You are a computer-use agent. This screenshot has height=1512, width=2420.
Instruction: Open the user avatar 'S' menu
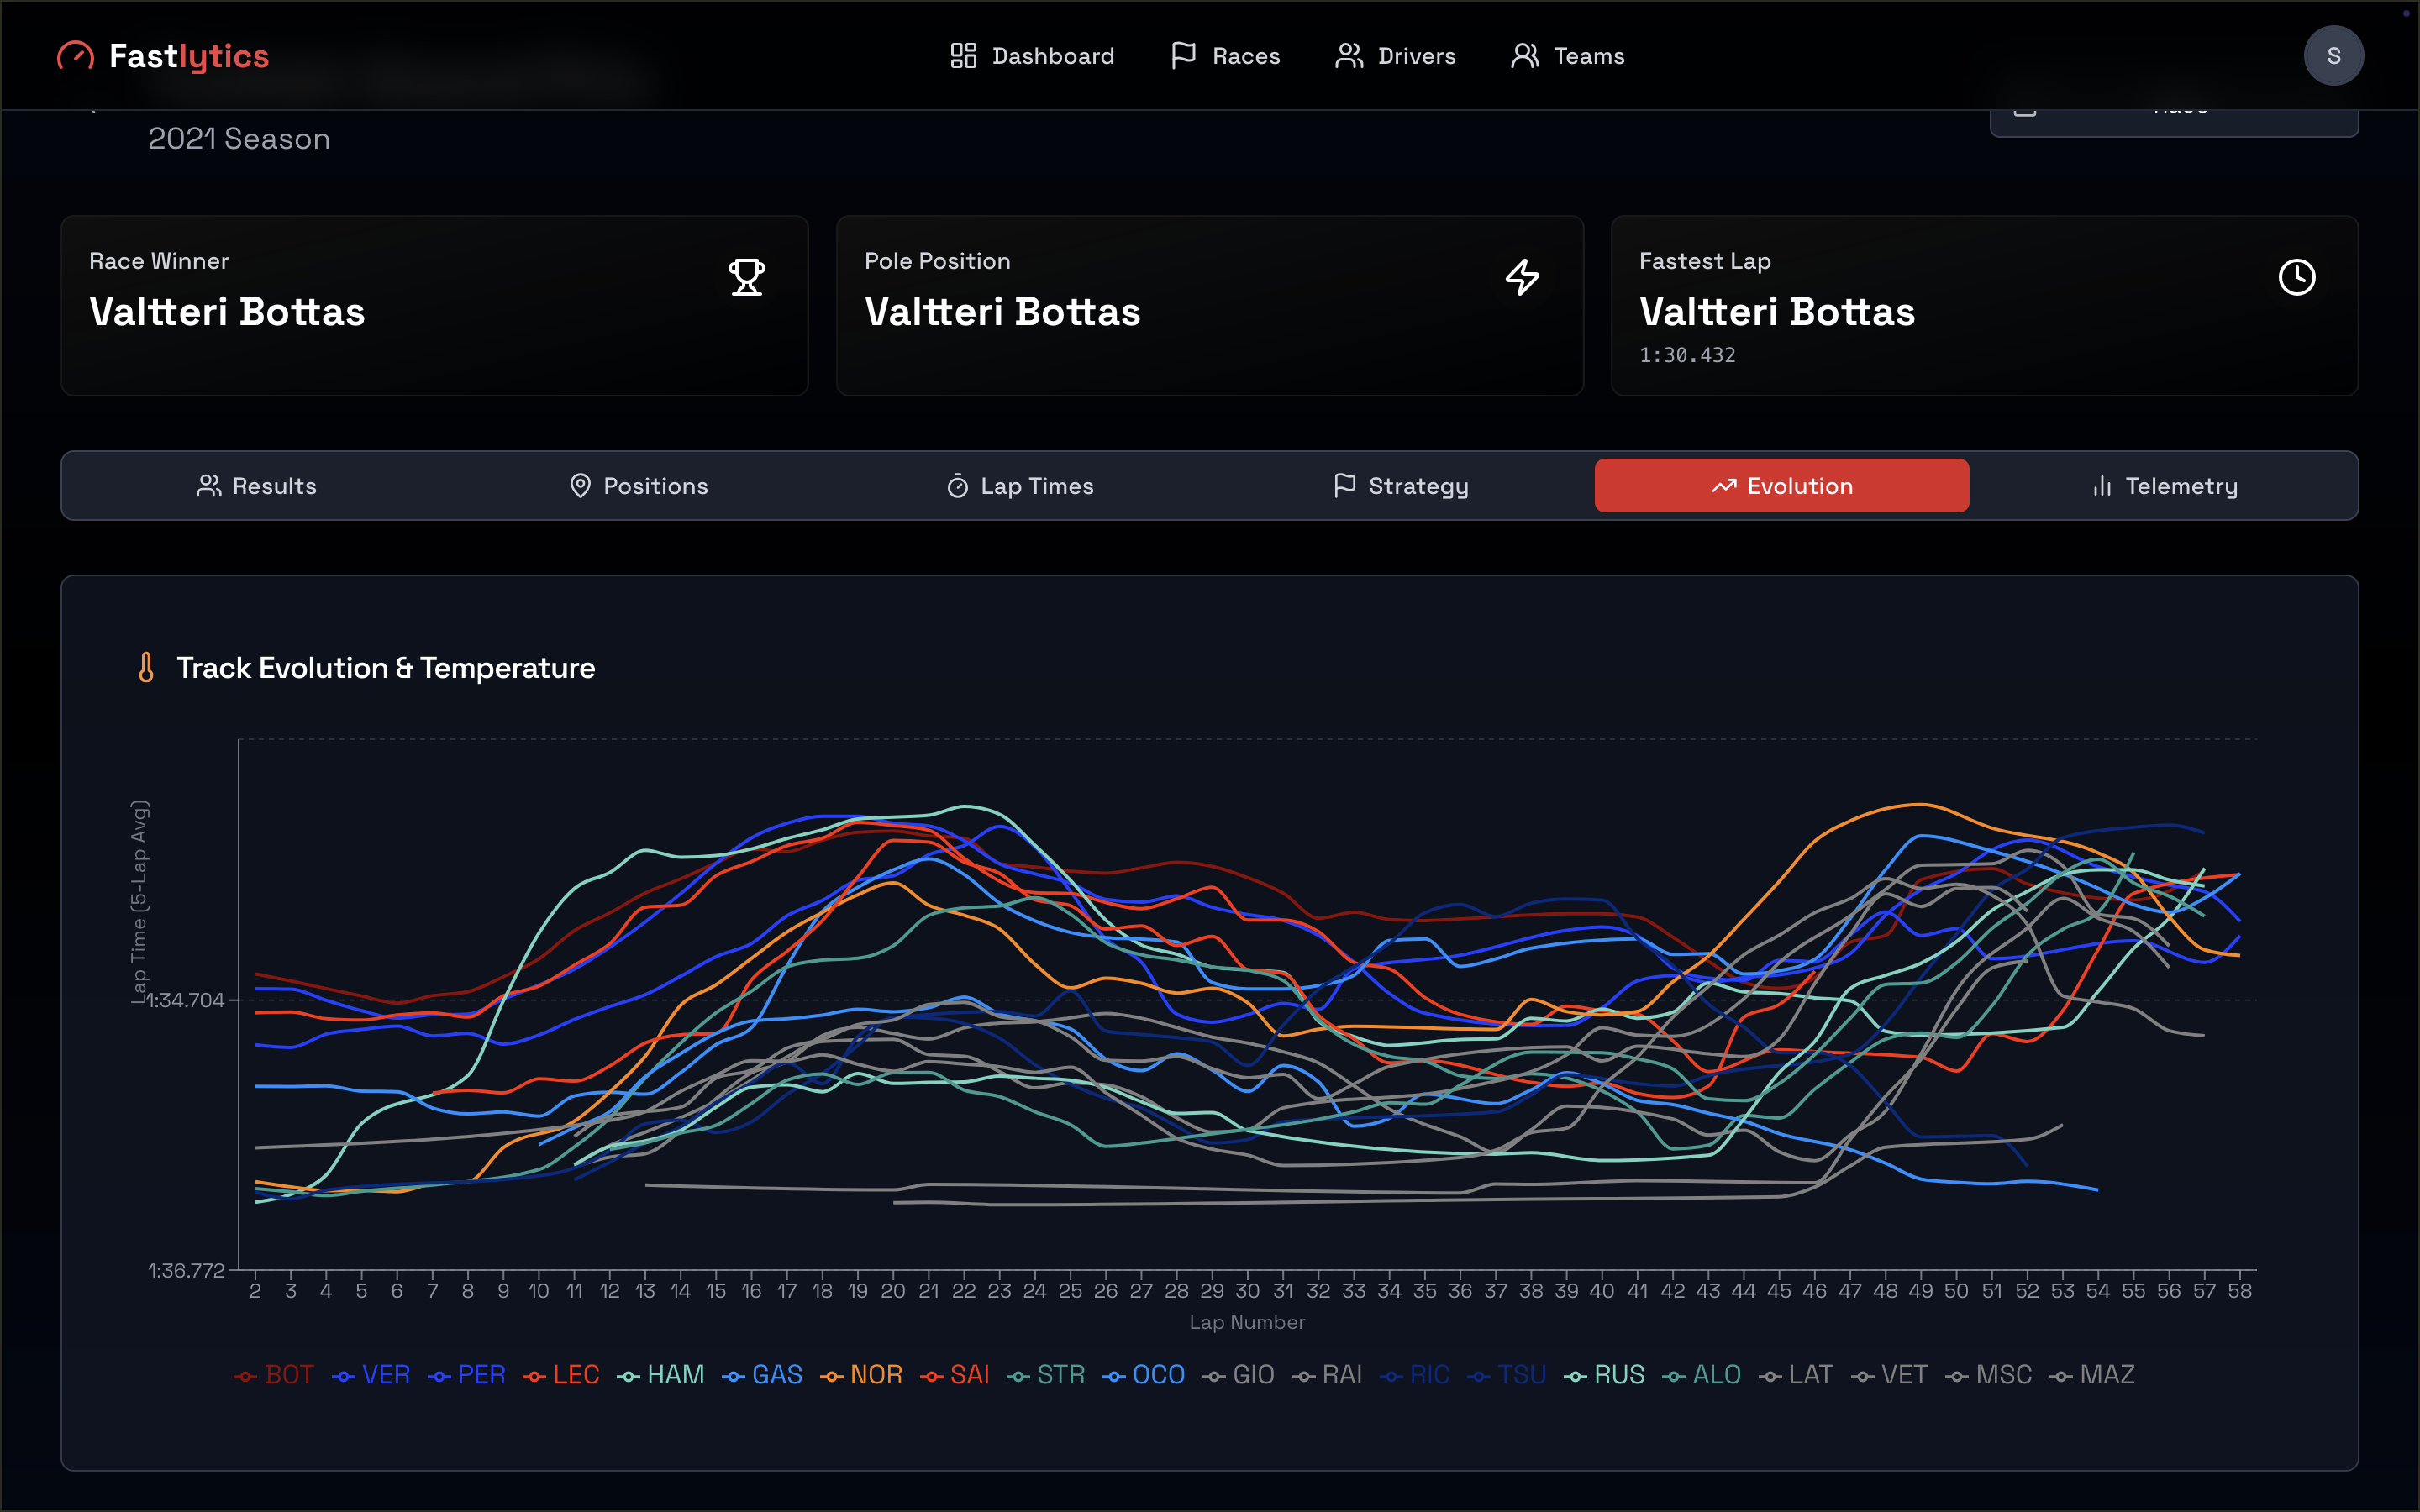pos(2333,56)
